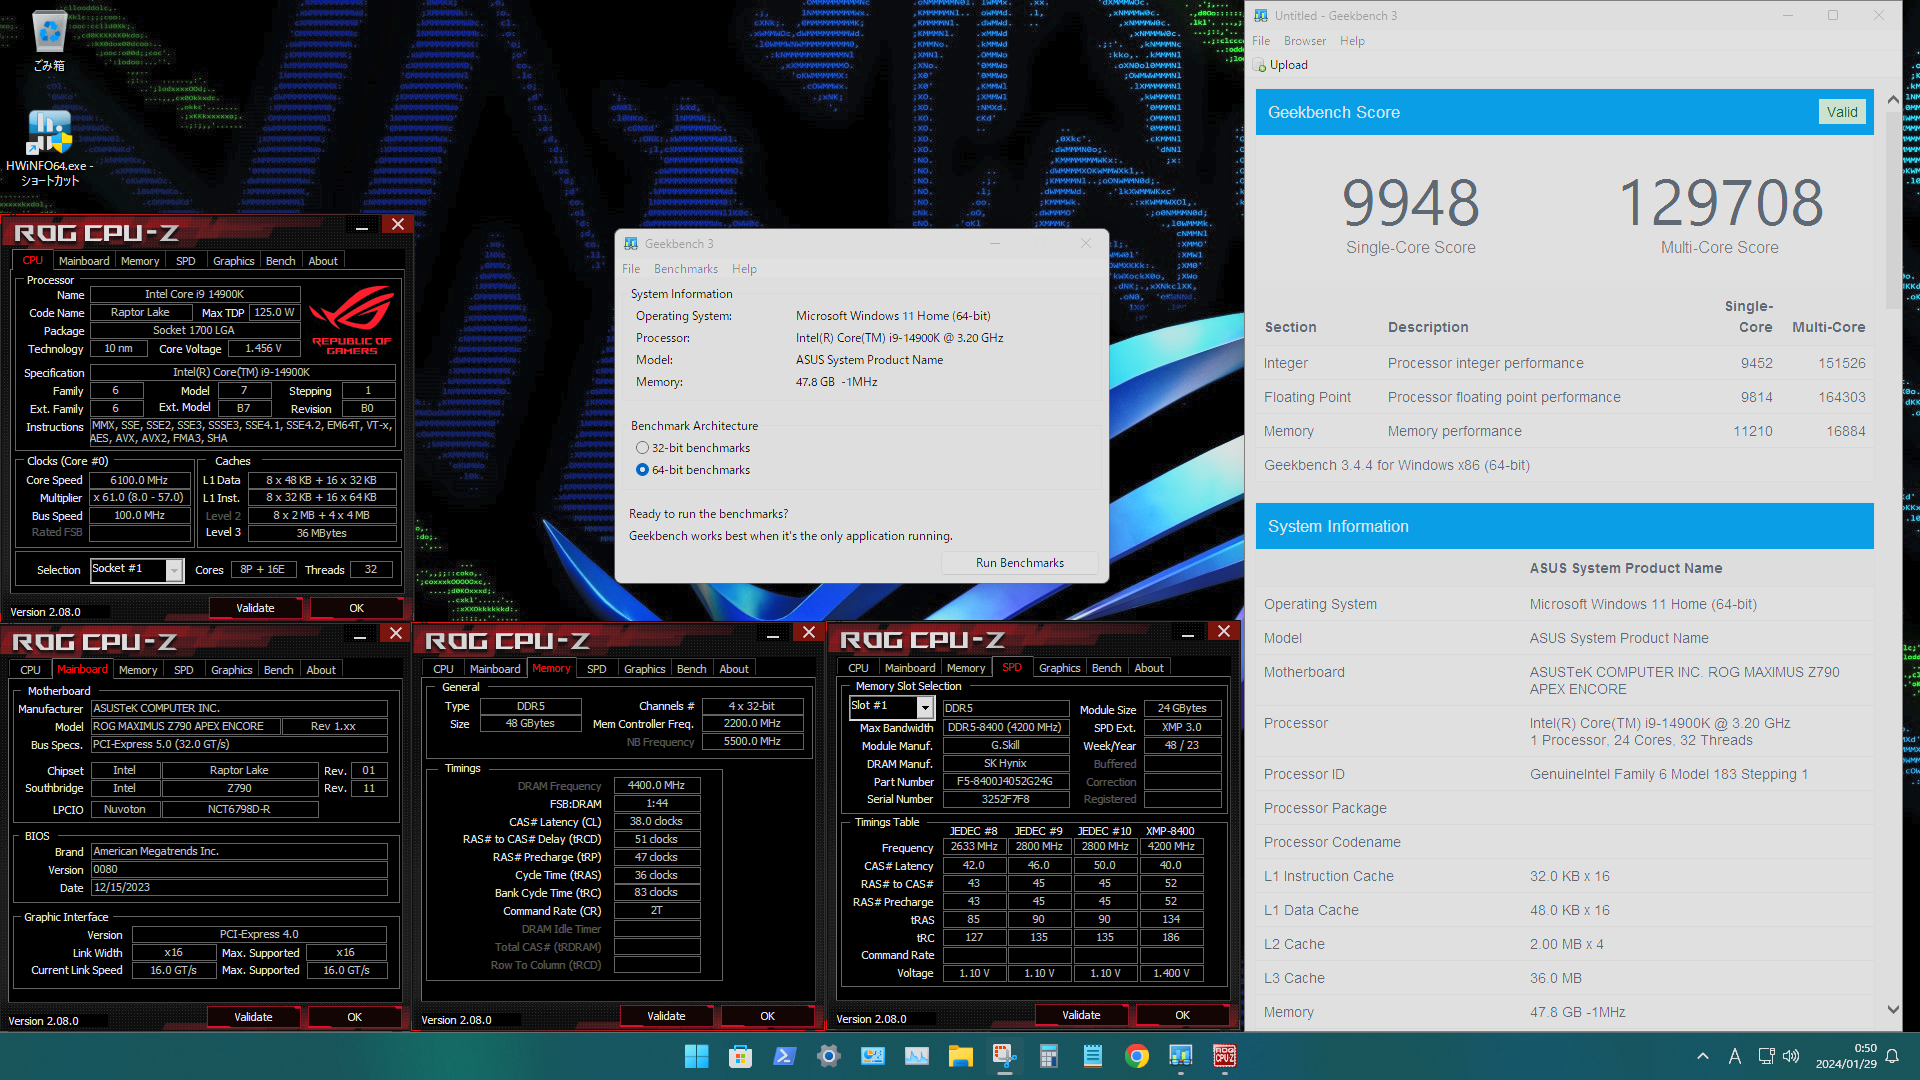Open the Recycle Bin desktop icon
Image resolution: width=1920 pixels, height=1080 pixels.
[x=49, y=40]
